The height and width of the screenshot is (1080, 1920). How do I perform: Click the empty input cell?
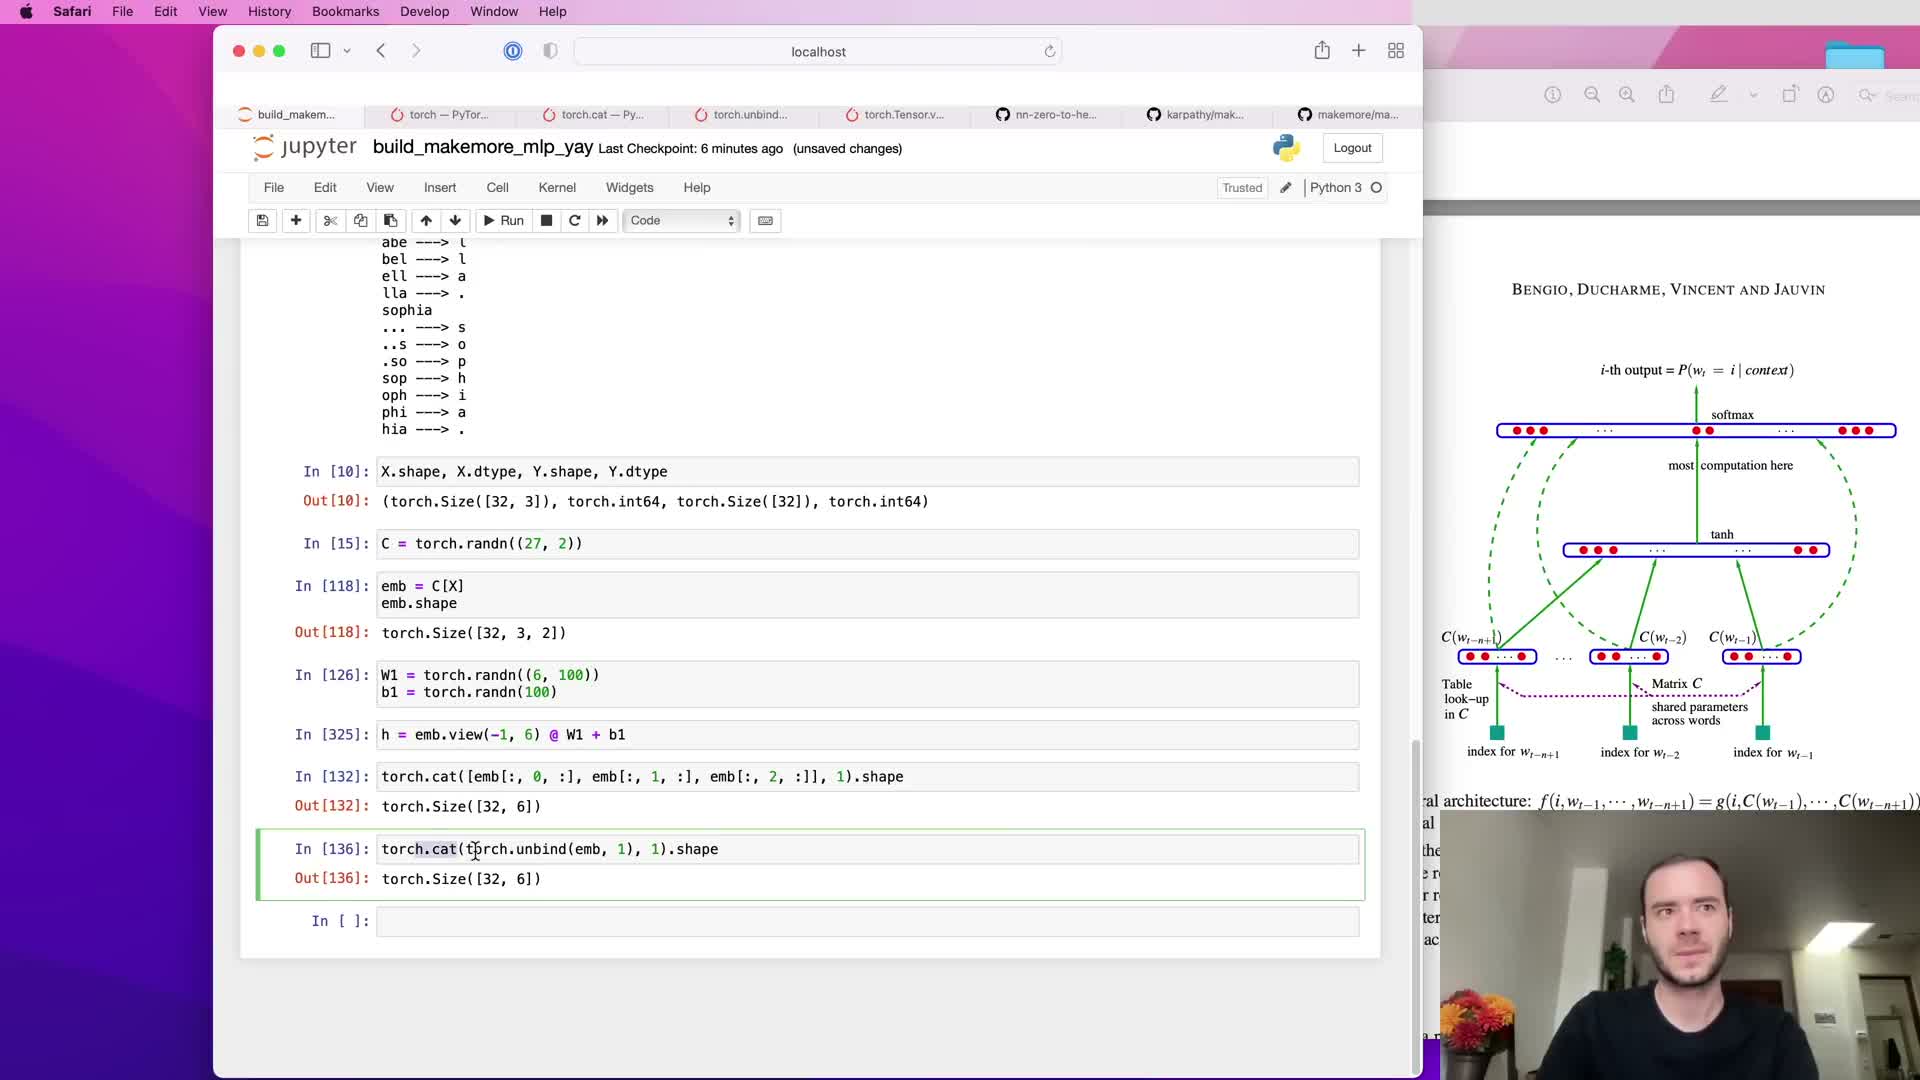pos(866,921)
